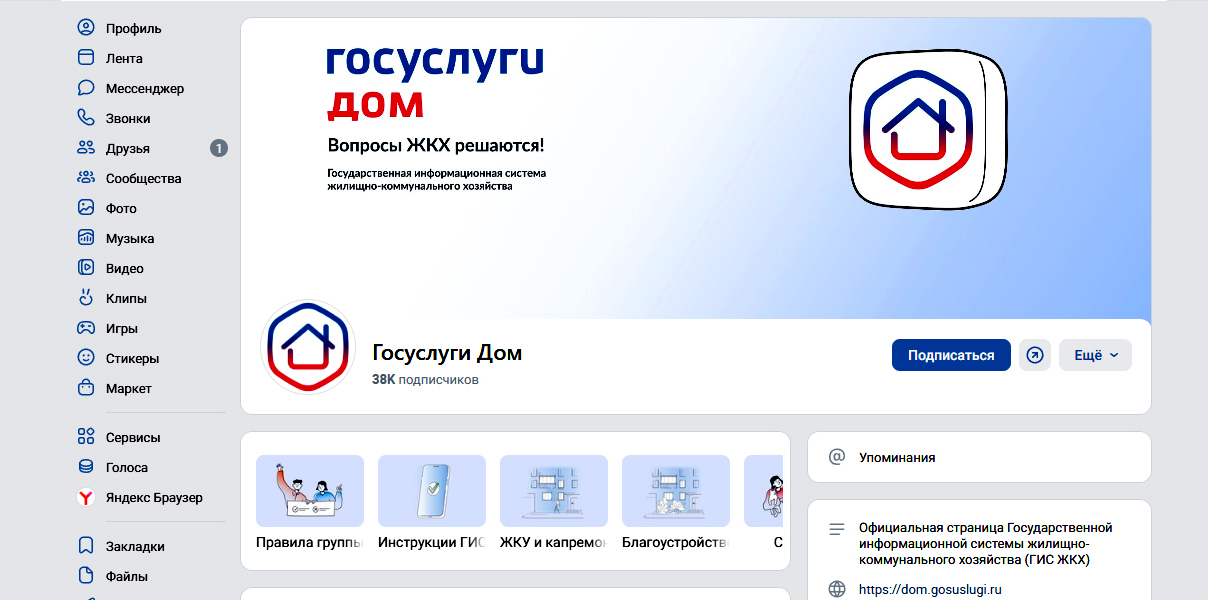Image resolution: width=1208 pixels, height=600 pixels.
Task: Subscribe with the Подписаться button
Action: [951, 355]
